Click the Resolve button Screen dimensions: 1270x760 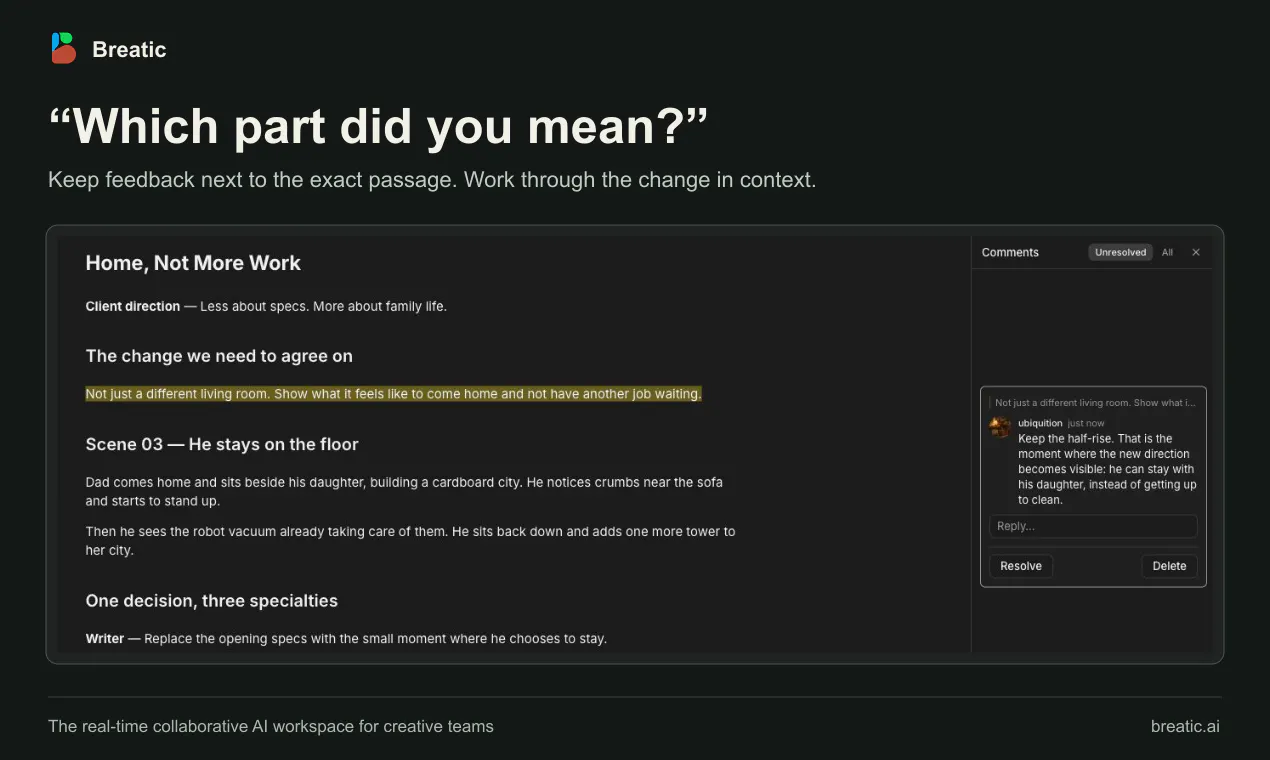(1021, 566)
